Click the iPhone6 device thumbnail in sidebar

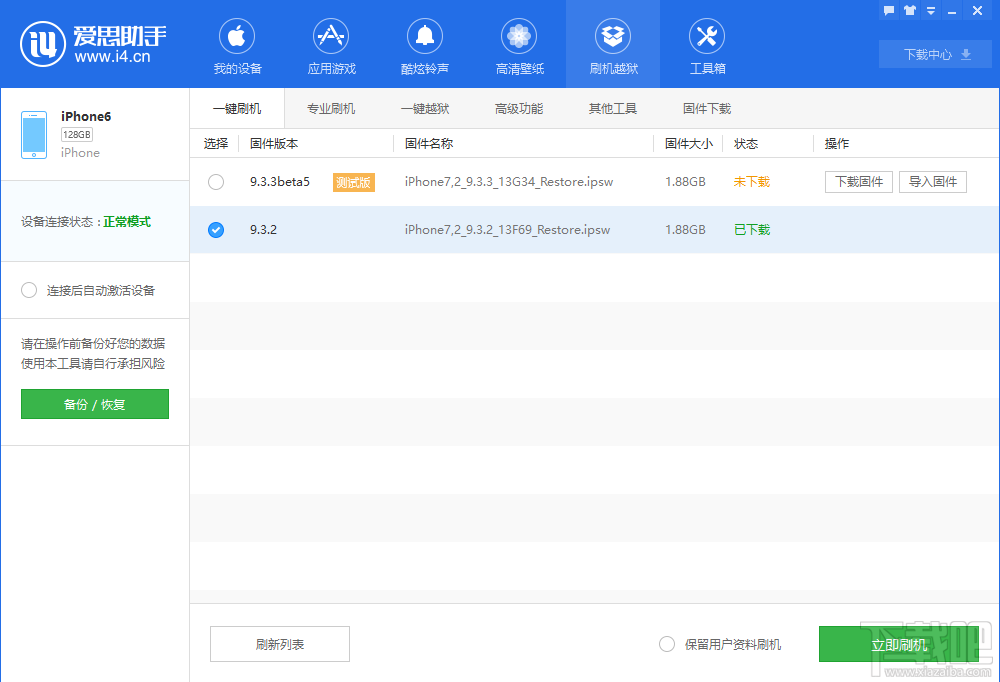(33, 133)
